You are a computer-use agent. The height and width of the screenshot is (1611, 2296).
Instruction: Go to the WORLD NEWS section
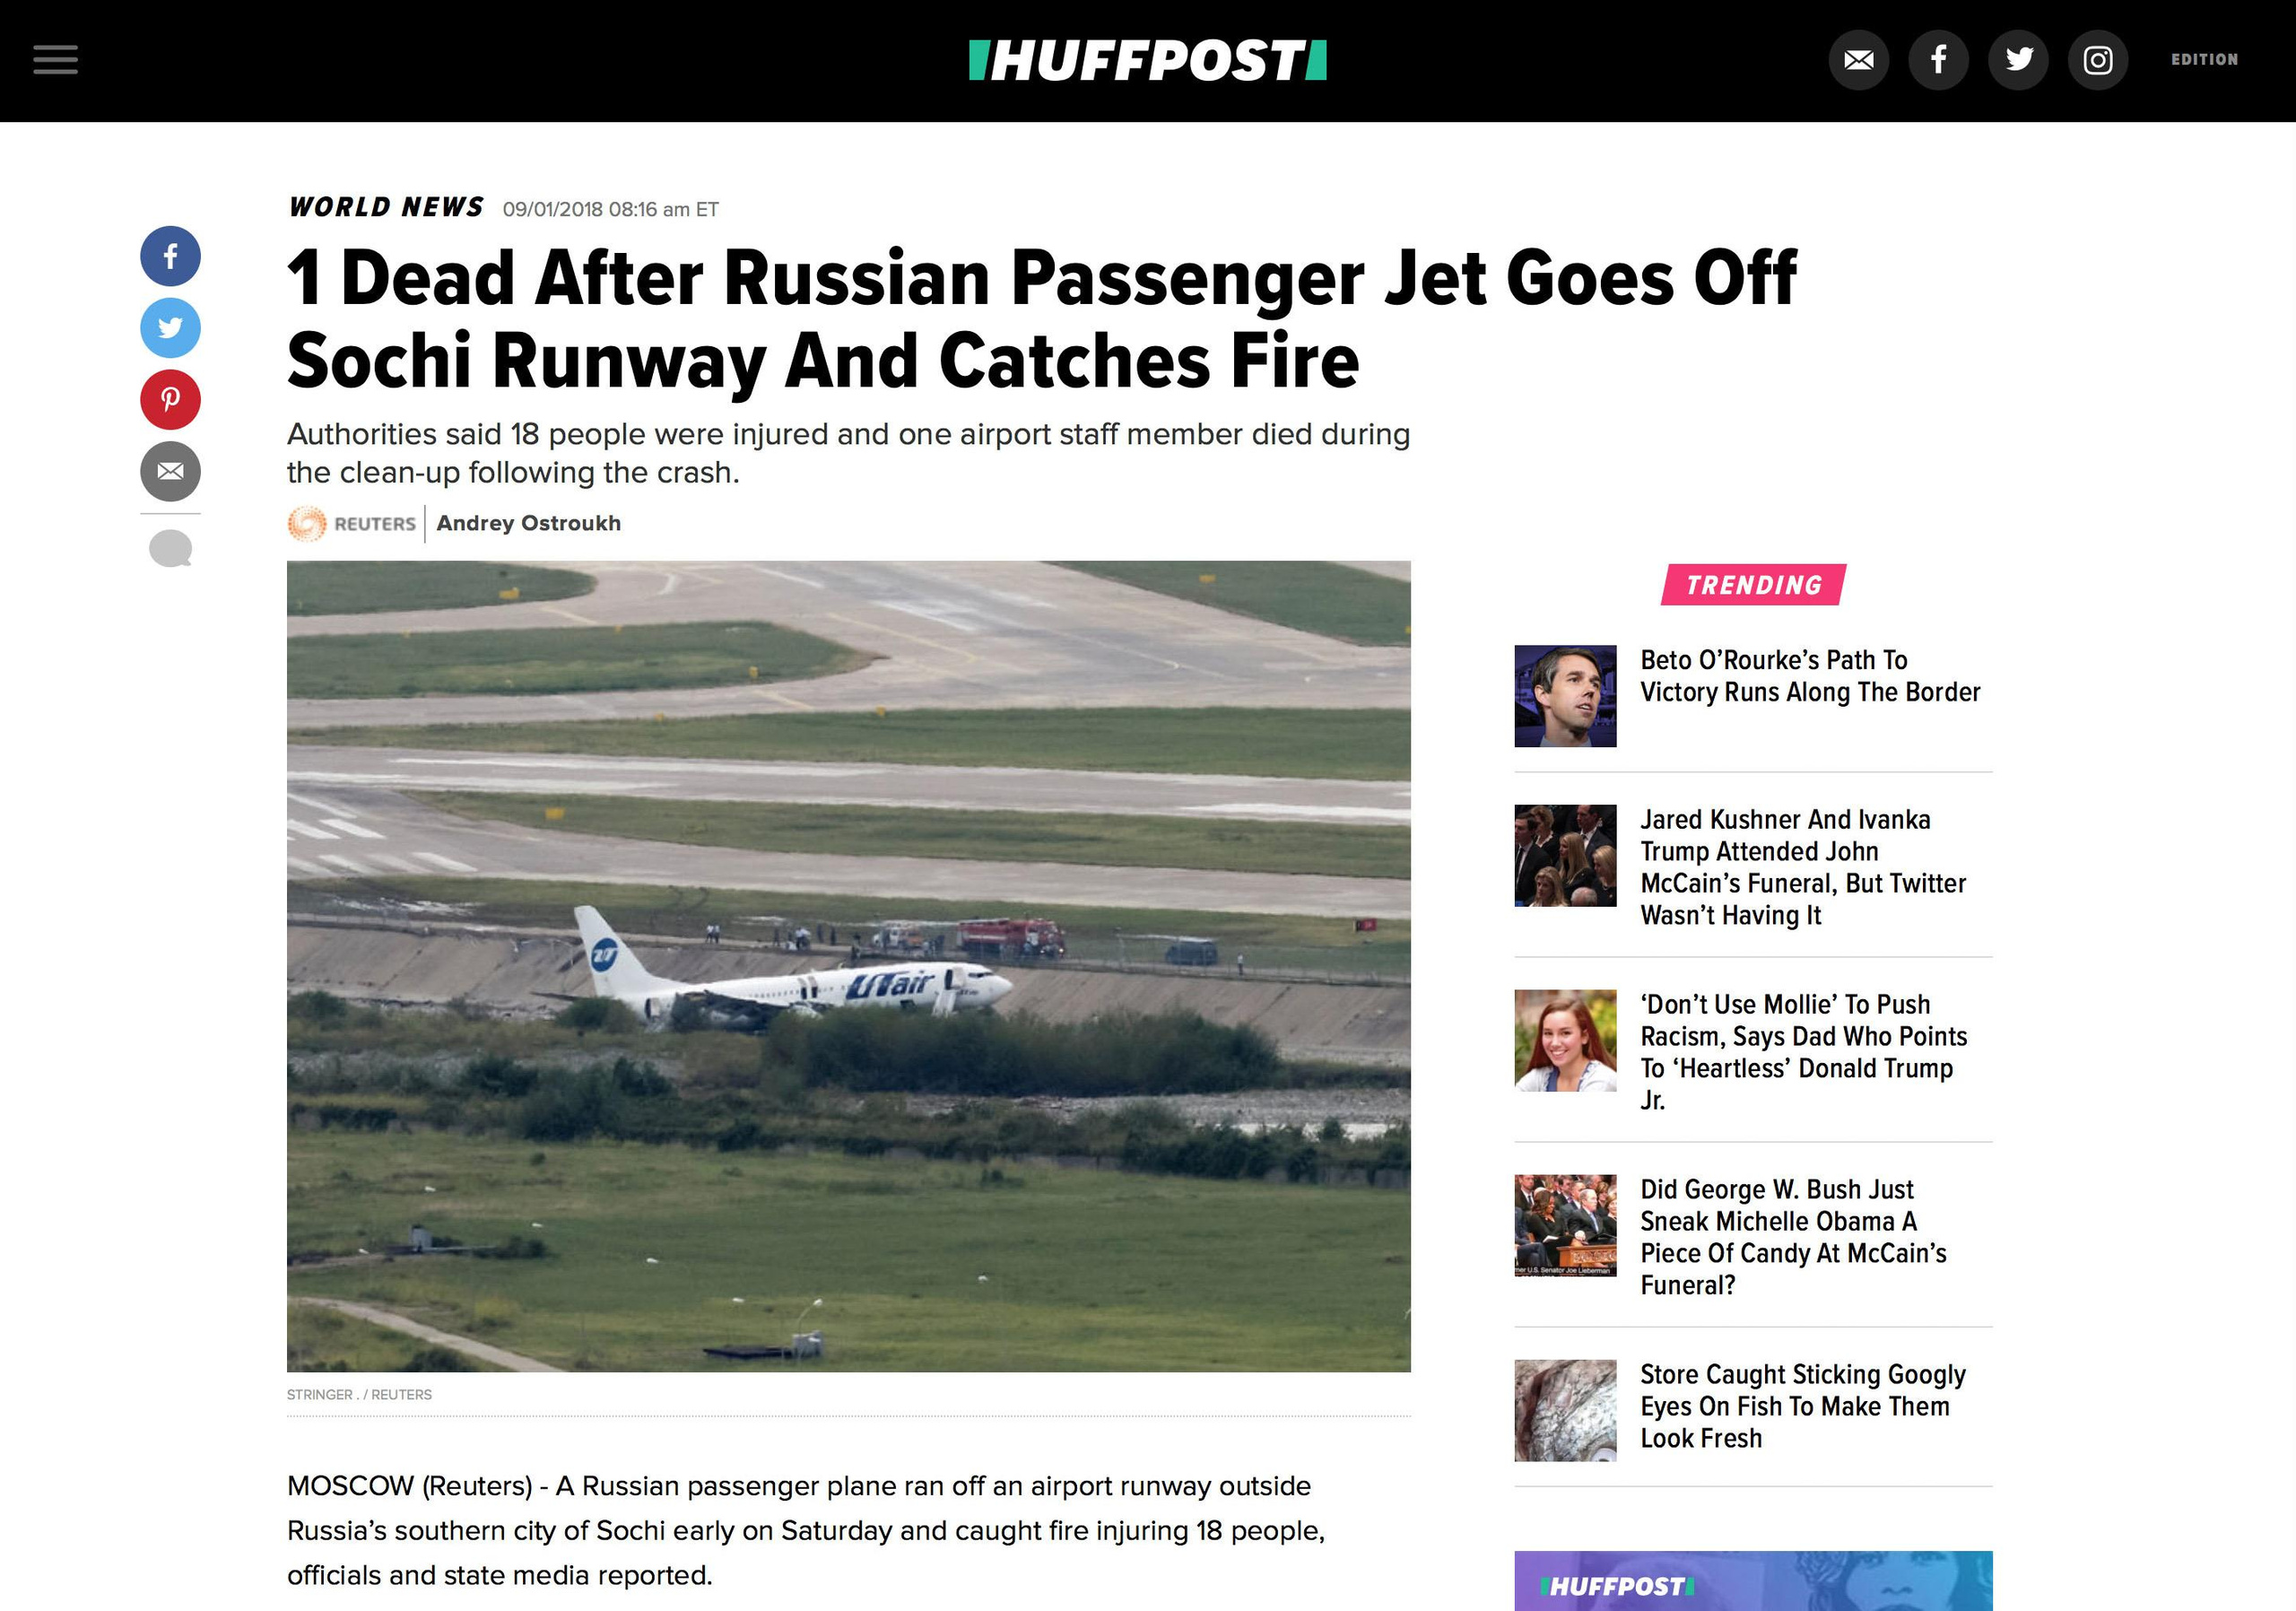386,207
